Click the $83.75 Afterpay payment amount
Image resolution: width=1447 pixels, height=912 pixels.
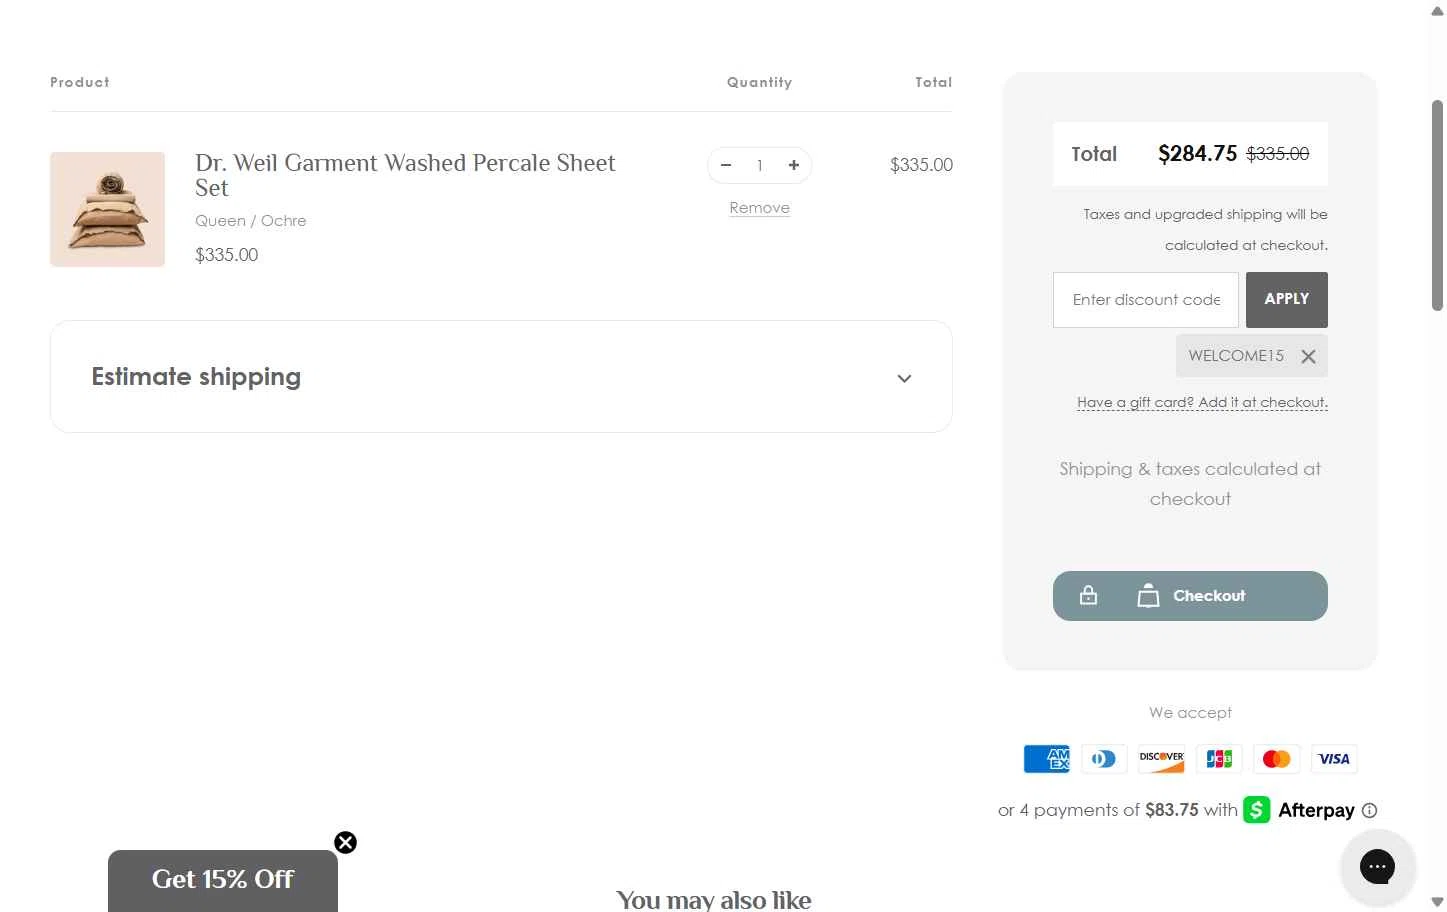coord(1172,810)
